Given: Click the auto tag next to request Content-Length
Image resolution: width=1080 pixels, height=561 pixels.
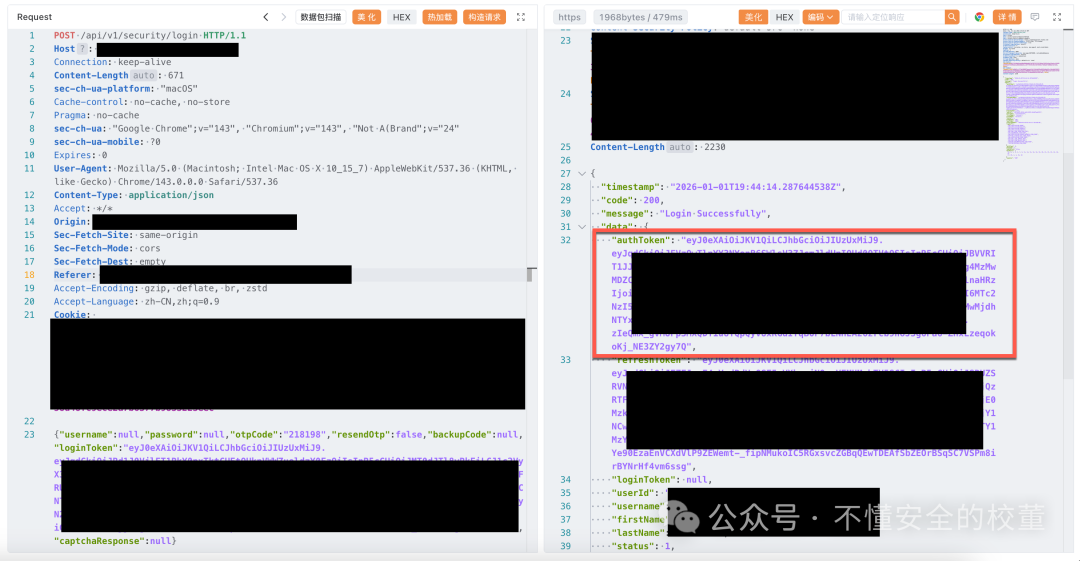Looking at the screenshot, I should coord(144,76).
